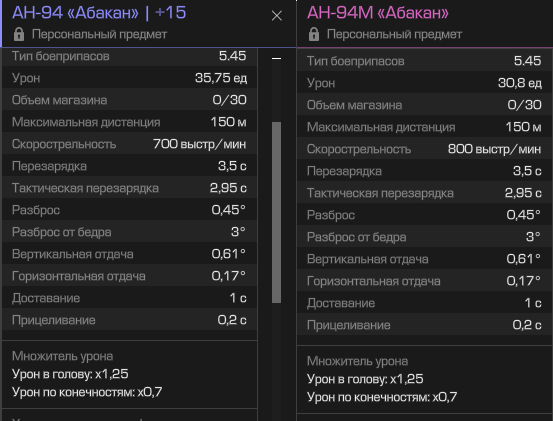
Task: Click Урон в голову: x1,25 in right panel
Action: (x=365, y=379)
